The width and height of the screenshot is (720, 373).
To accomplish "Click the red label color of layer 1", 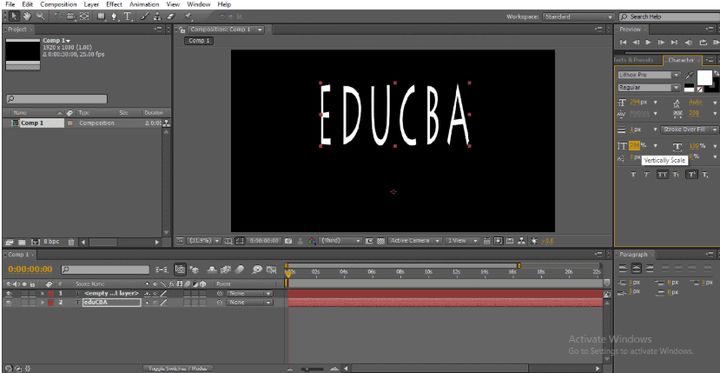I will click(x=51, y=293).
